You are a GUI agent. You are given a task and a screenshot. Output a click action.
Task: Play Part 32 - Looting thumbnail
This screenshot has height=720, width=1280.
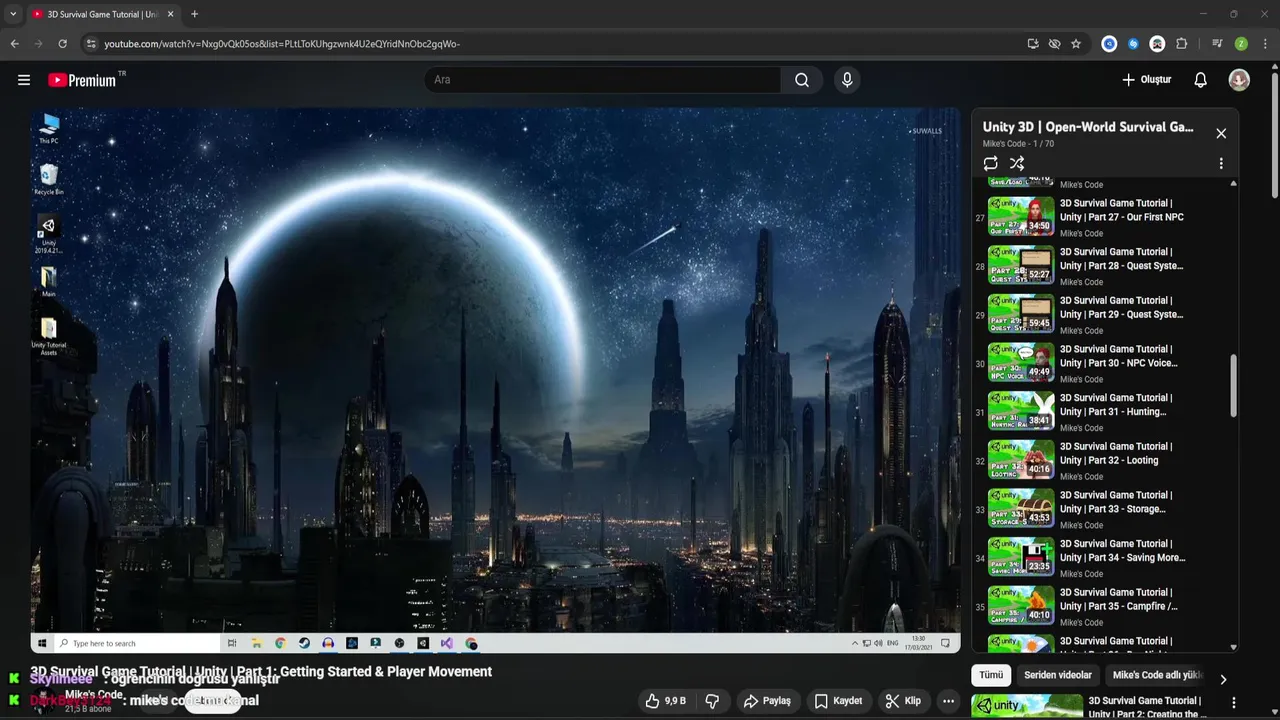tap(1021, 459)
